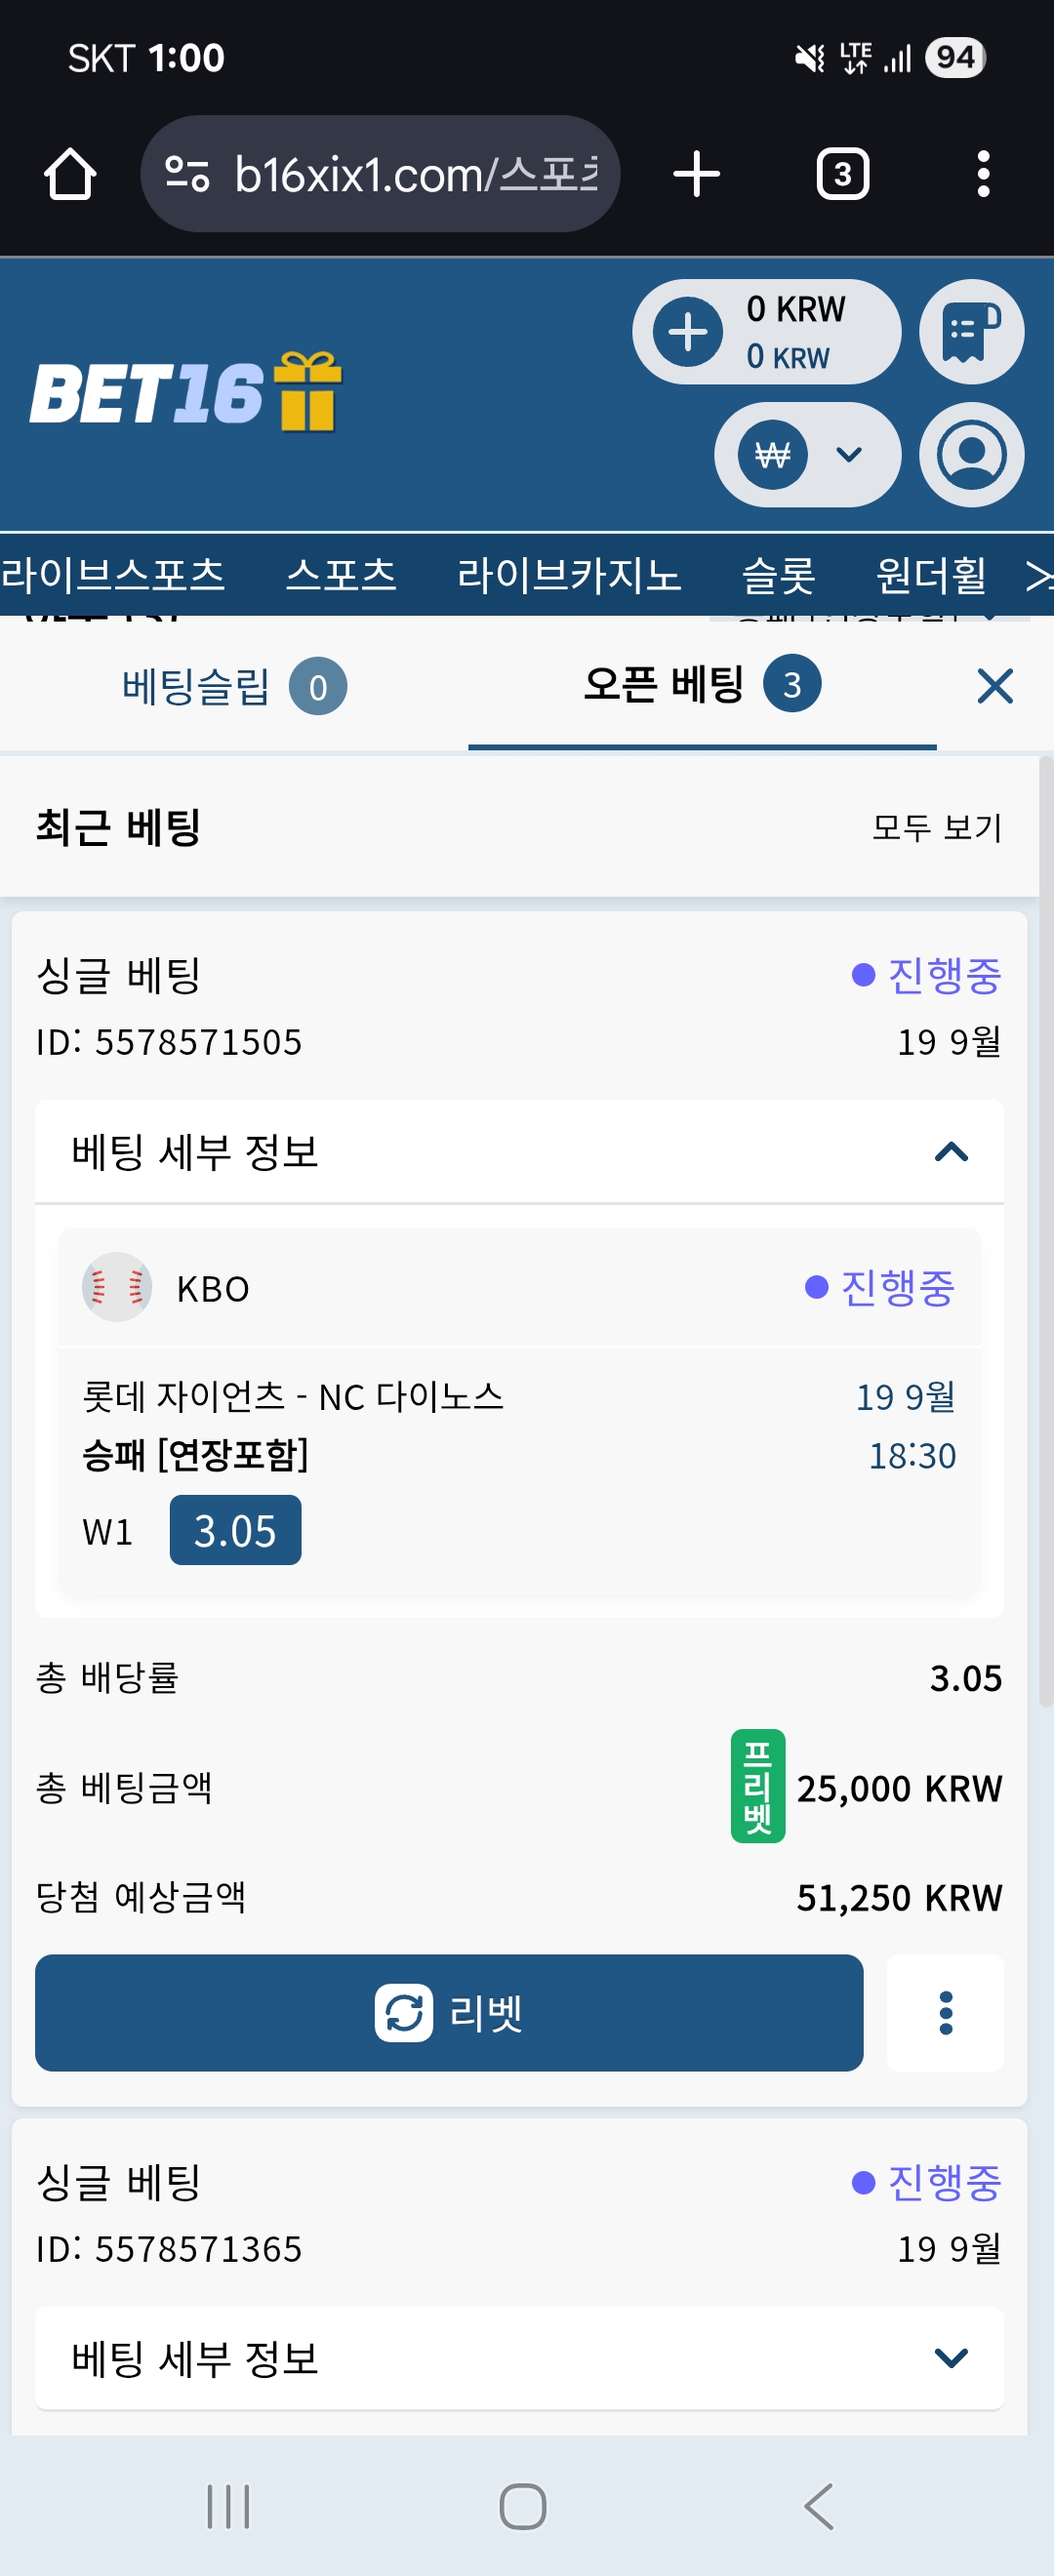
Task: Go to 라이브카지노 menu
Action: [569, 575]
